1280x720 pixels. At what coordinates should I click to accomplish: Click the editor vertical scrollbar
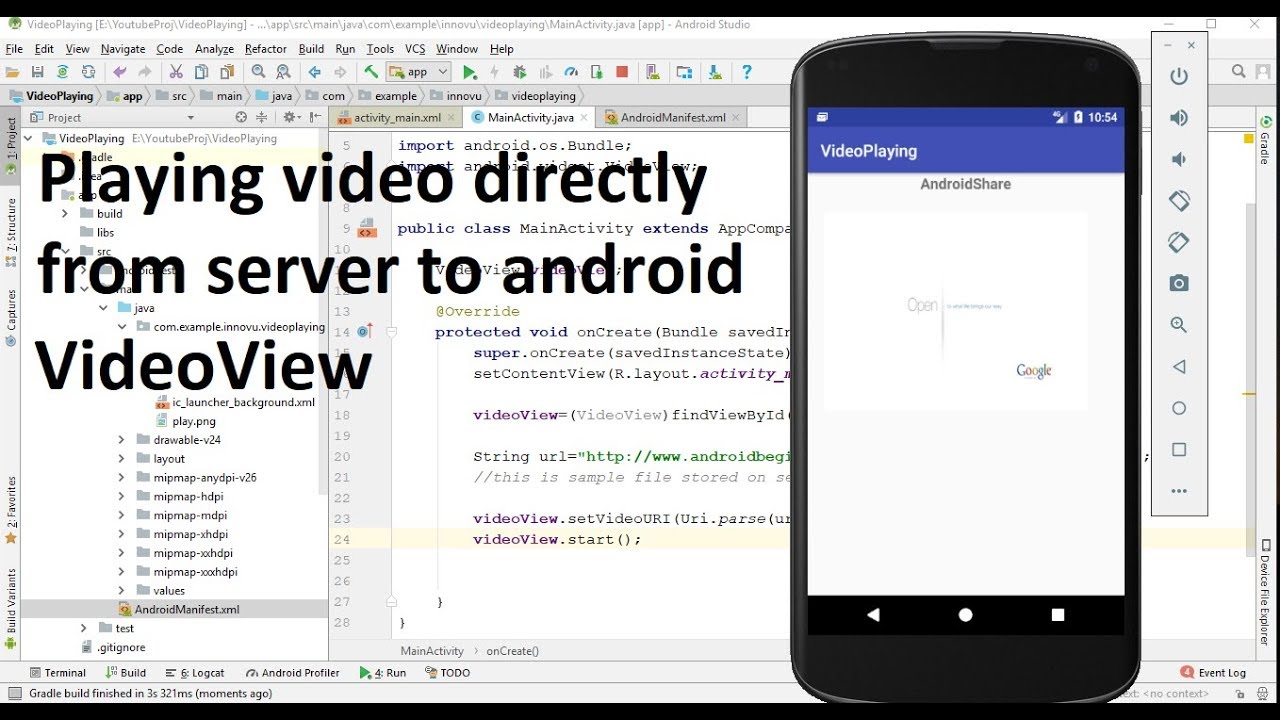(x=1251, y=378)
